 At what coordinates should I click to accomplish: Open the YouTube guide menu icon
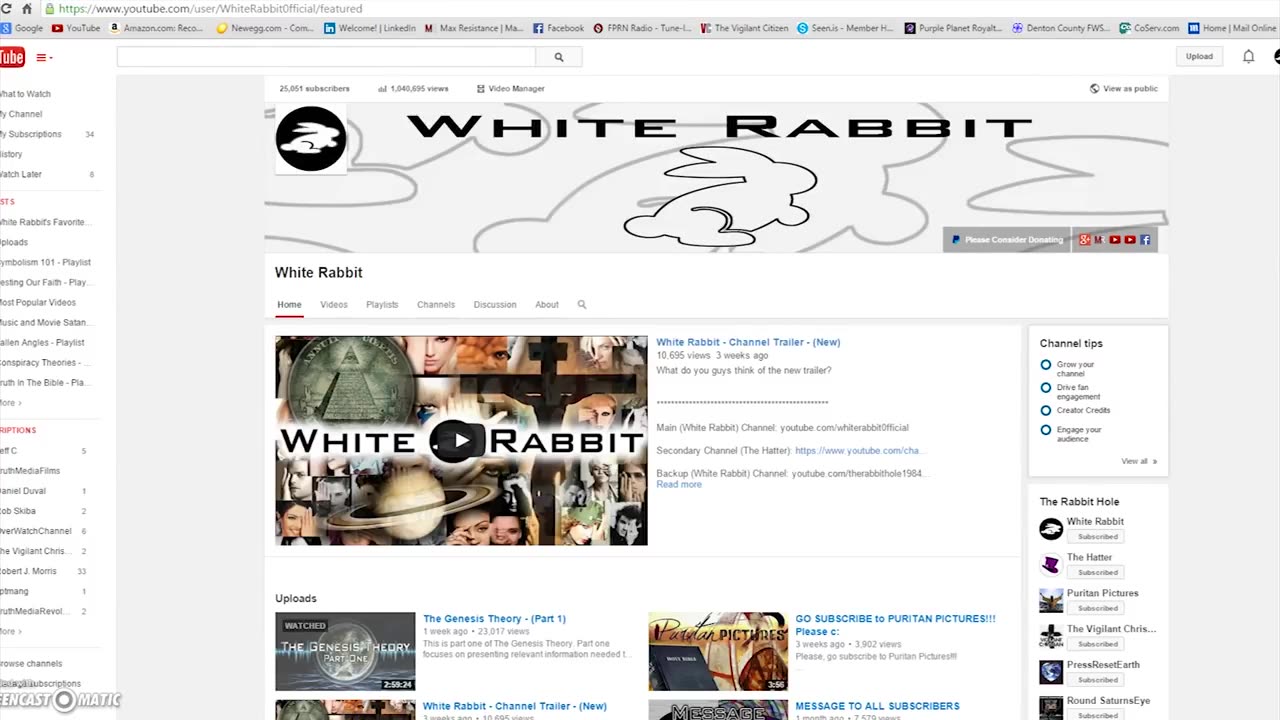pos(44,58)
